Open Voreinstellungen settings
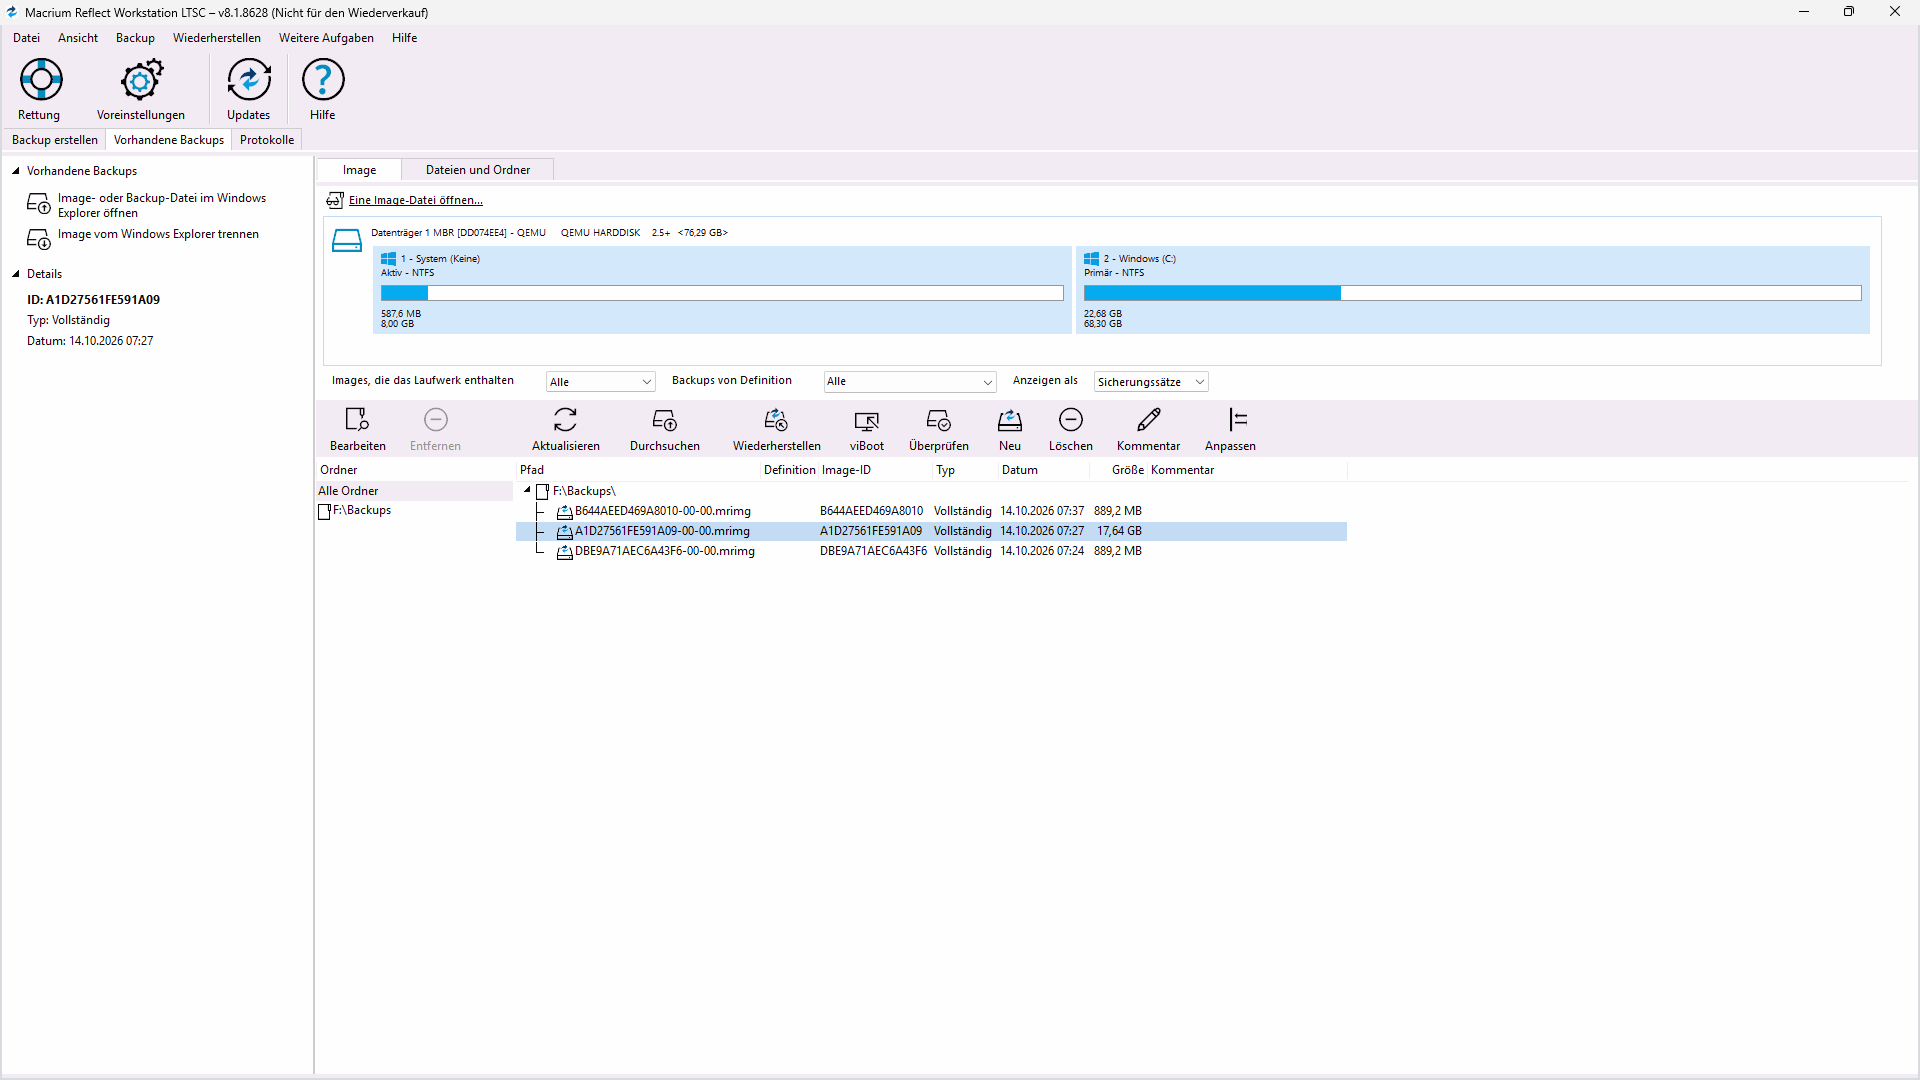This screenshot has width=1920, height=1080. 141,80
